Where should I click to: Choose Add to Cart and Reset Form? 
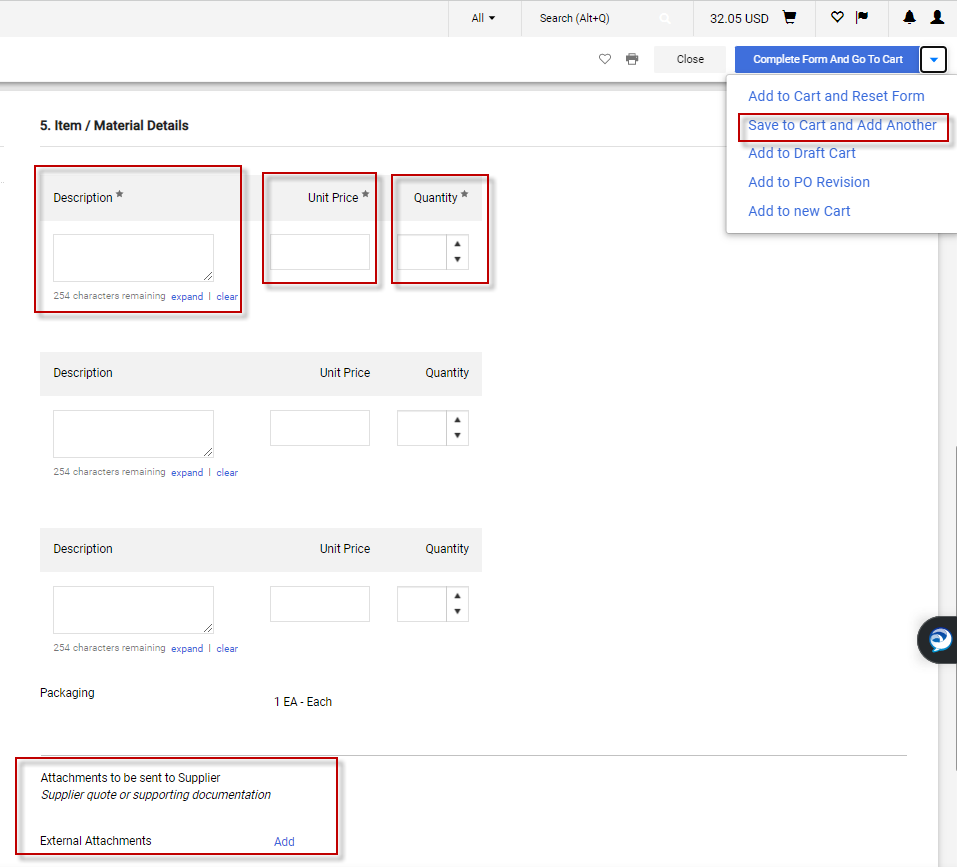click(836, 96)
